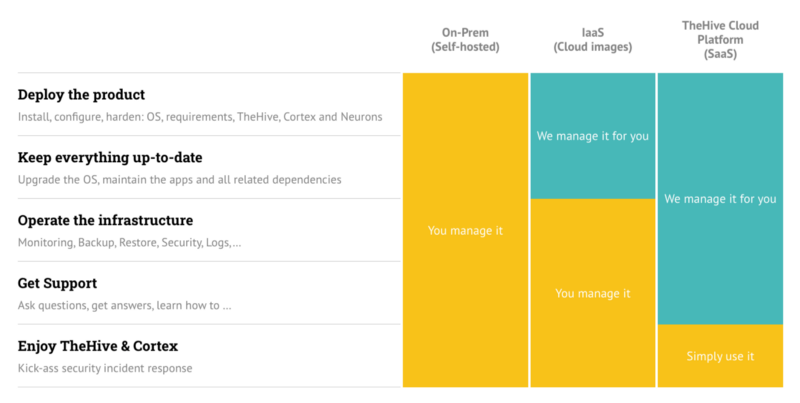Select the "Keep everything up-to-date" heading

112,158
